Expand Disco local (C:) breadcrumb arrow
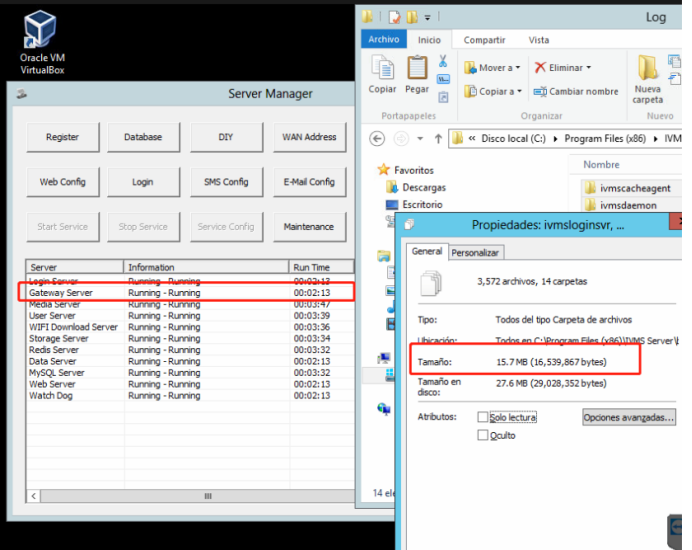 pyautogui.click(x=555, y=139)
